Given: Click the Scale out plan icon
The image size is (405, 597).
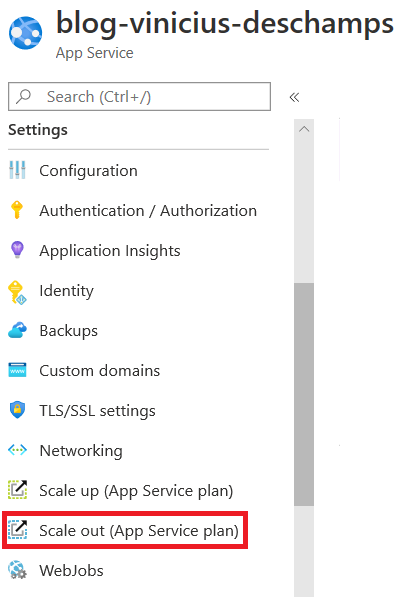Looking at the screenshot, I should pyautogui.click(x=18, y=530).
